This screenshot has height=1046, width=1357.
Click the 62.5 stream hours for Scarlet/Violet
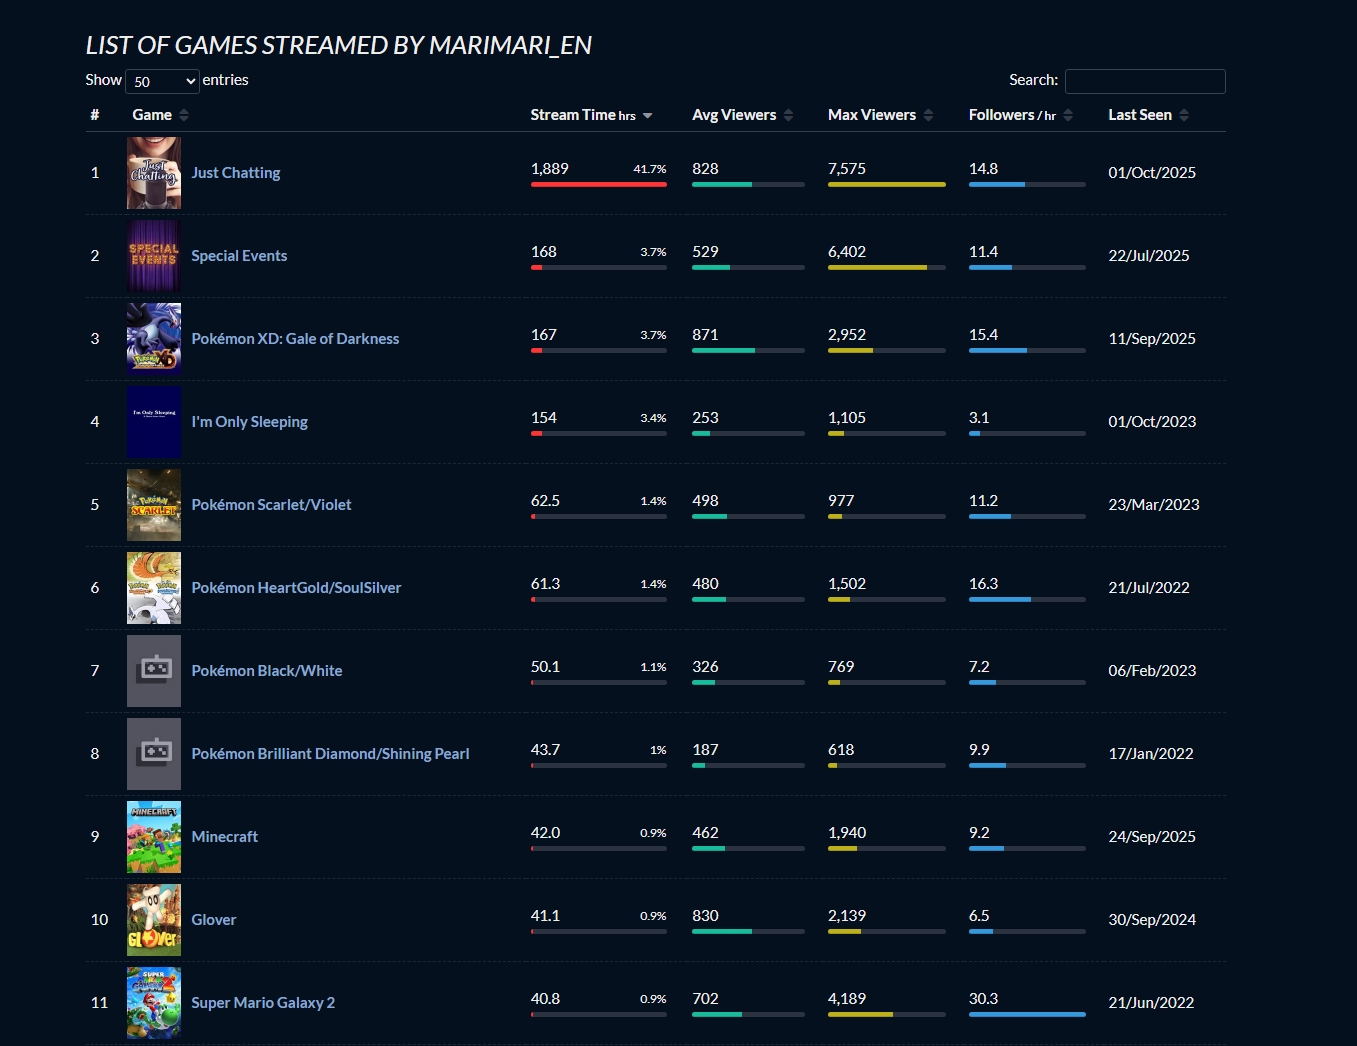(545, 501)
